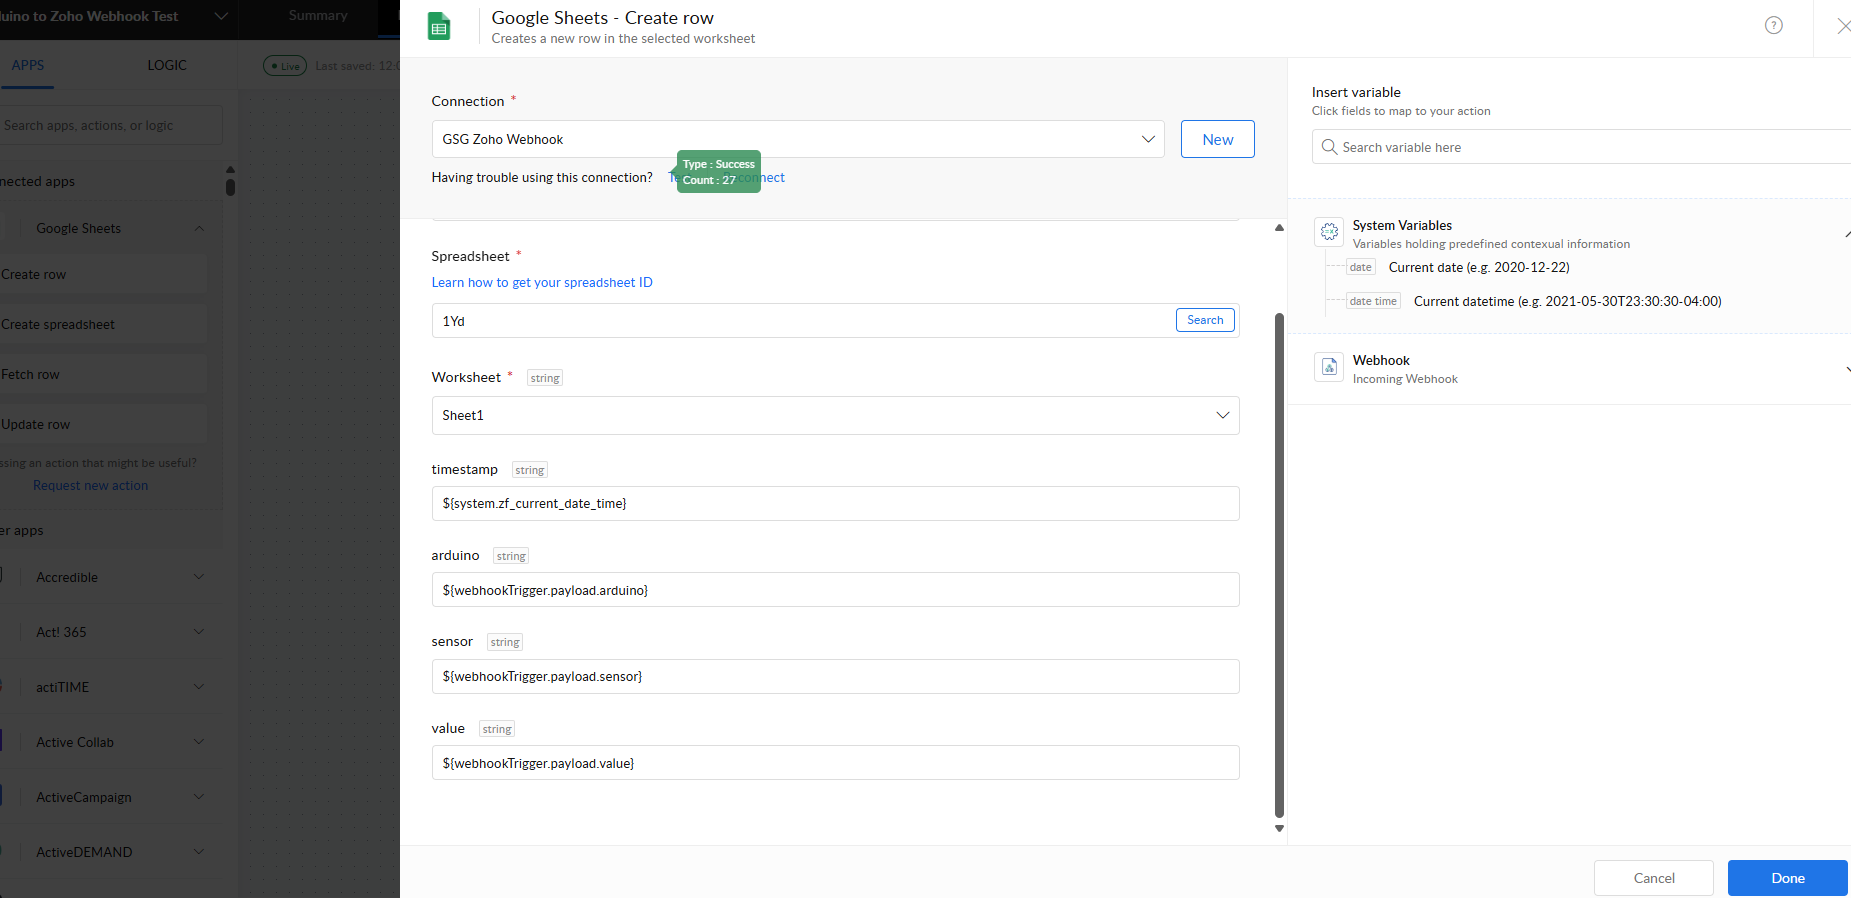The width and height of the screenshot is (1851, 898).
Task: Expand the ActiveDEMAND app group
Action: pyautogui.click(x=199, y=852)
